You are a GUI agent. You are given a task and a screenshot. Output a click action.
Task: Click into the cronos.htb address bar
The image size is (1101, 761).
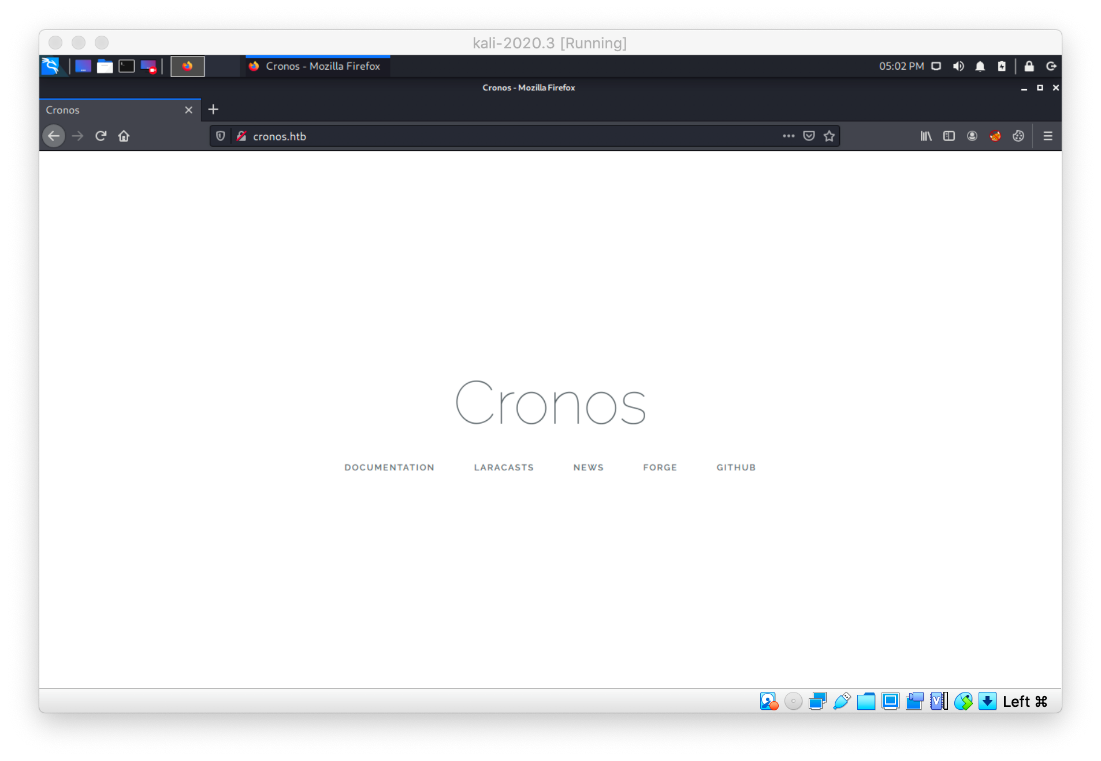click(450, 136)
